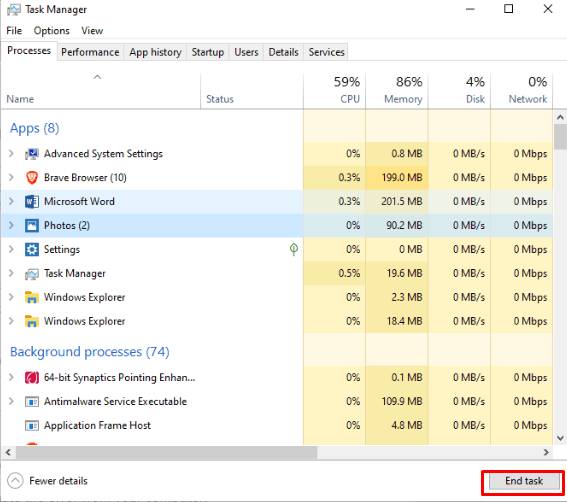Viewport: 567px width, 502px height.
Task: Switch to the Startup tab
Action: (x=208, y=52)
